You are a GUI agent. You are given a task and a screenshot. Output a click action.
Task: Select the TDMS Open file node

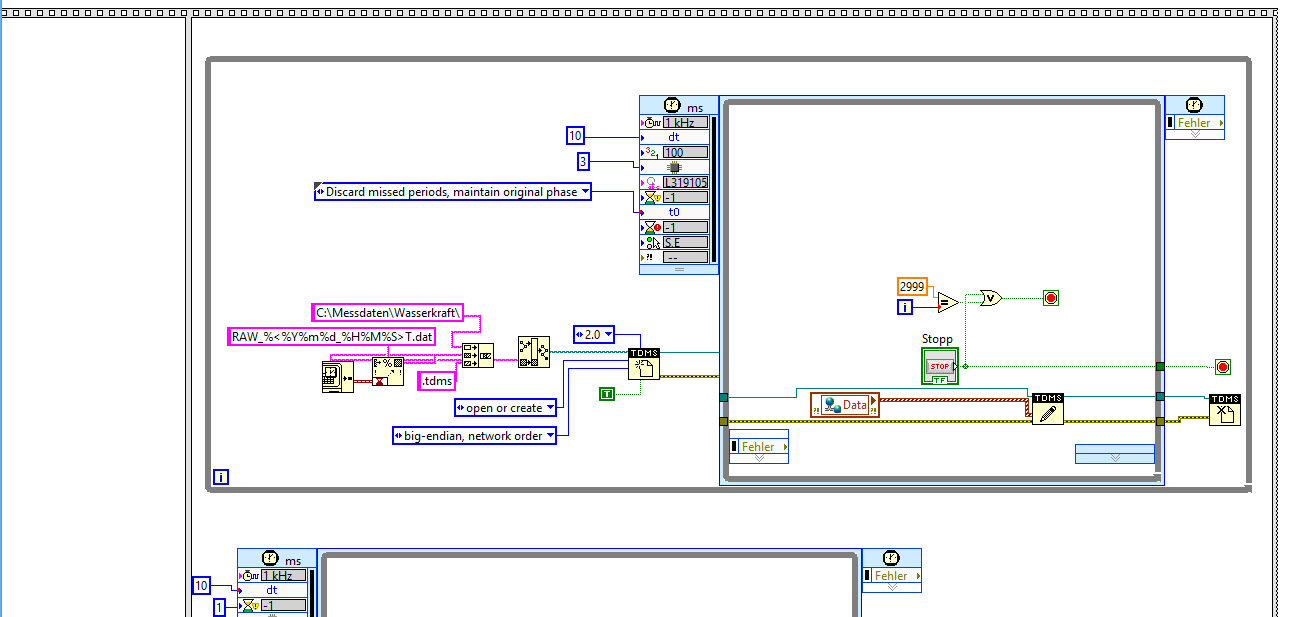644,364
